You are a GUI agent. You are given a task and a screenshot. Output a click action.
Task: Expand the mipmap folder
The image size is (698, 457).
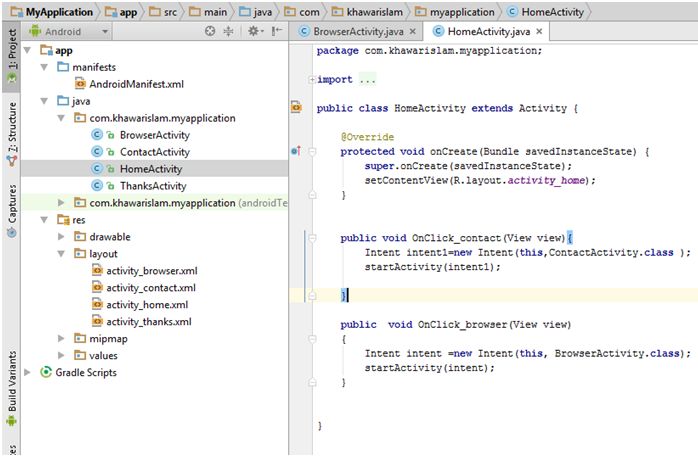[x=62, y=339]
